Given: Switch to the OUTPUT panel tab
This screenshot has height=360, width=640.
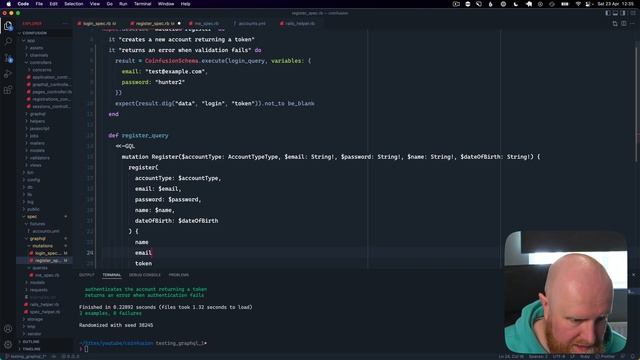Looking at the screenshot, I should pos(87,275).
